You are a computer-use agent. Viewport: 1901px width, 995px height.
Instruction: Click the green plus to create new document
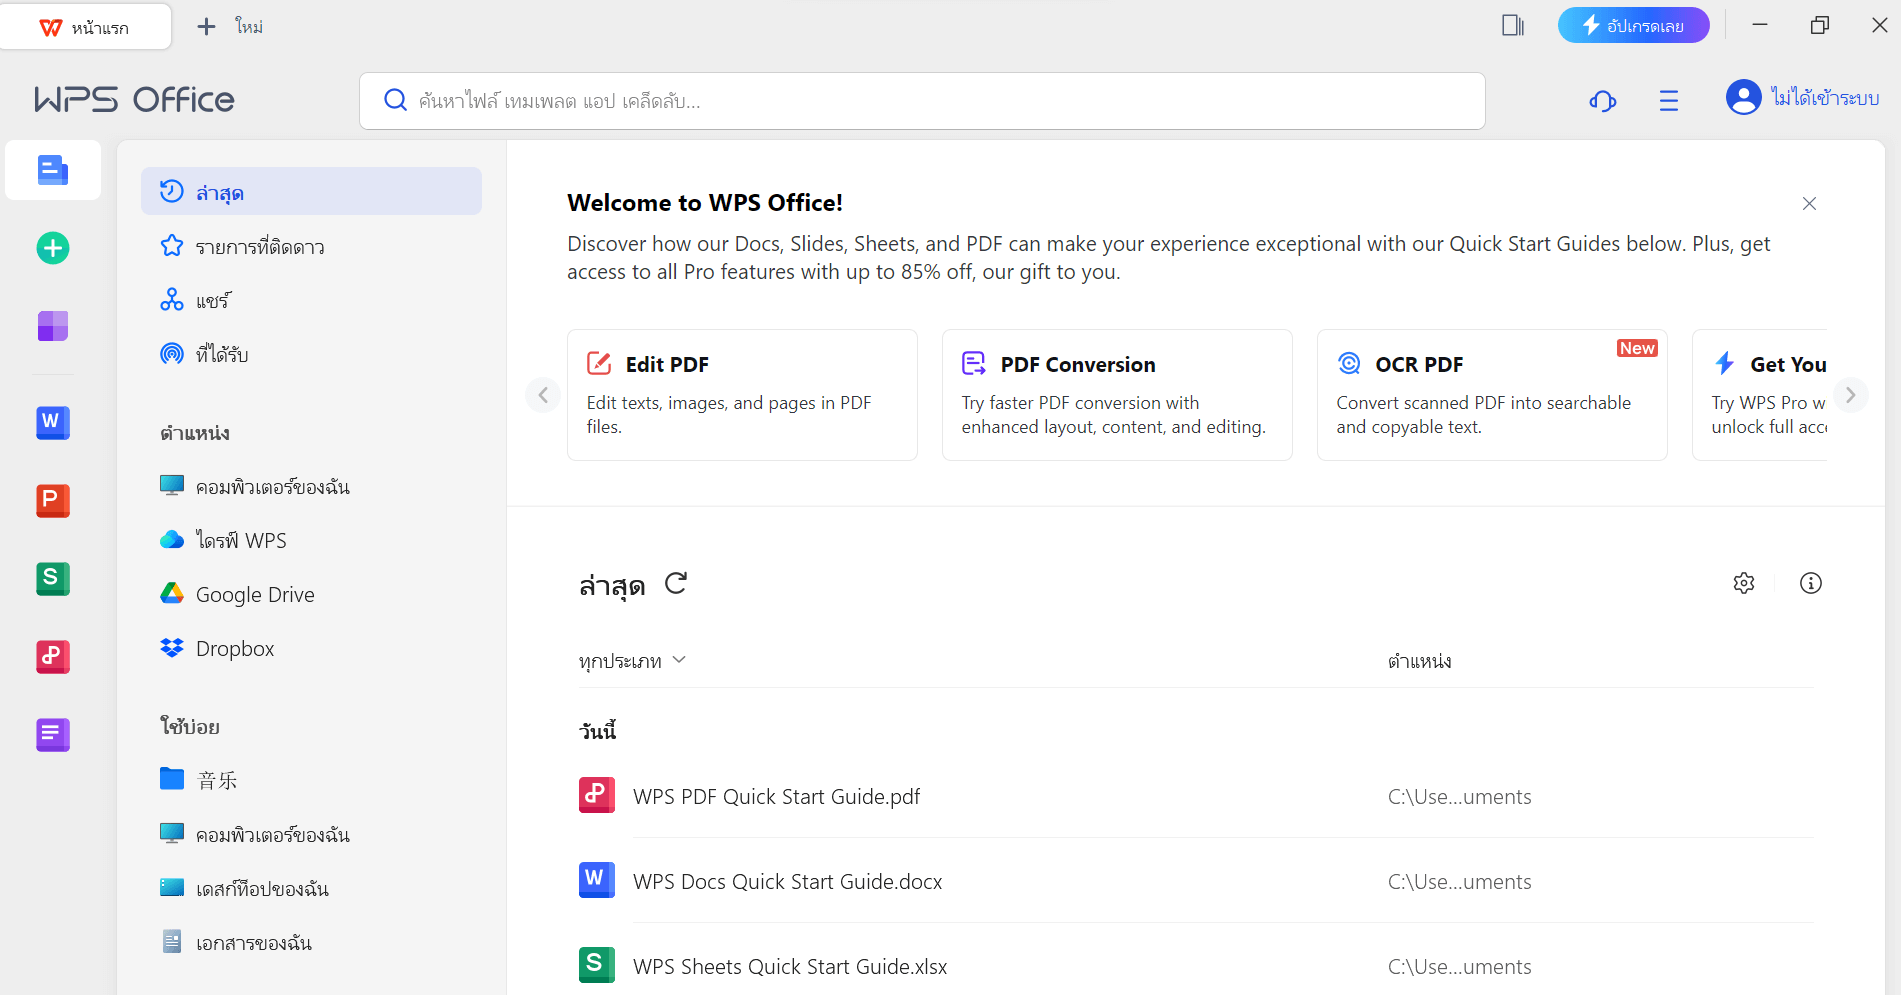click(52, 248)
